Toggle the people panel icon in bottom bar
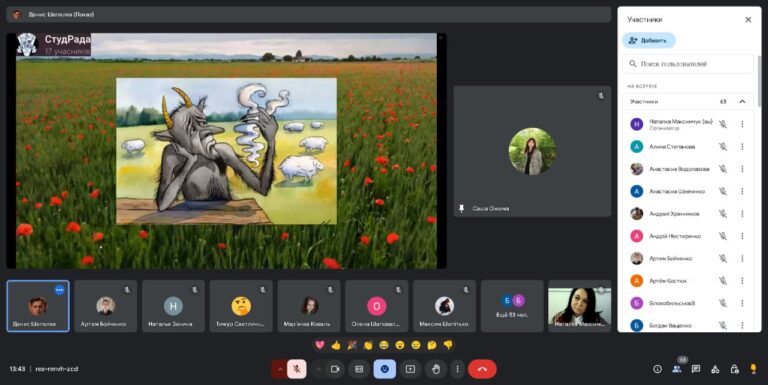Screen dimensions: 768x385 point(677,369)
